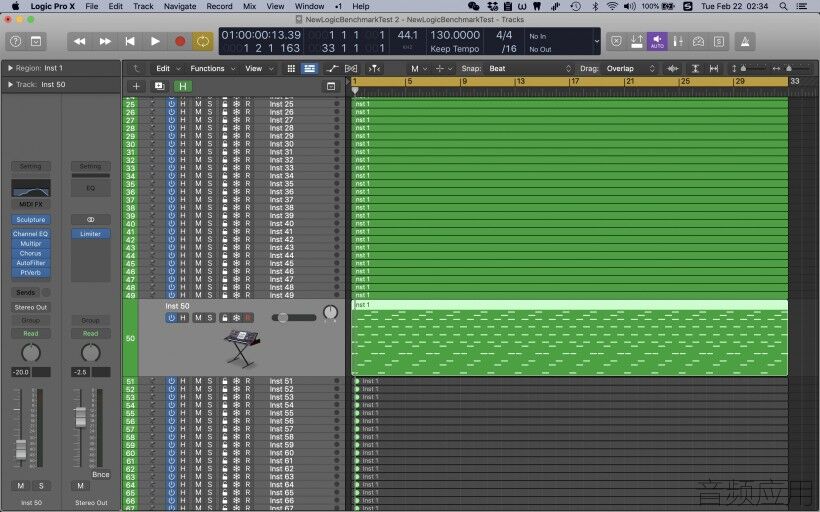Switch to grid view icon
This screenshot has width=820, height=512.
291,69
